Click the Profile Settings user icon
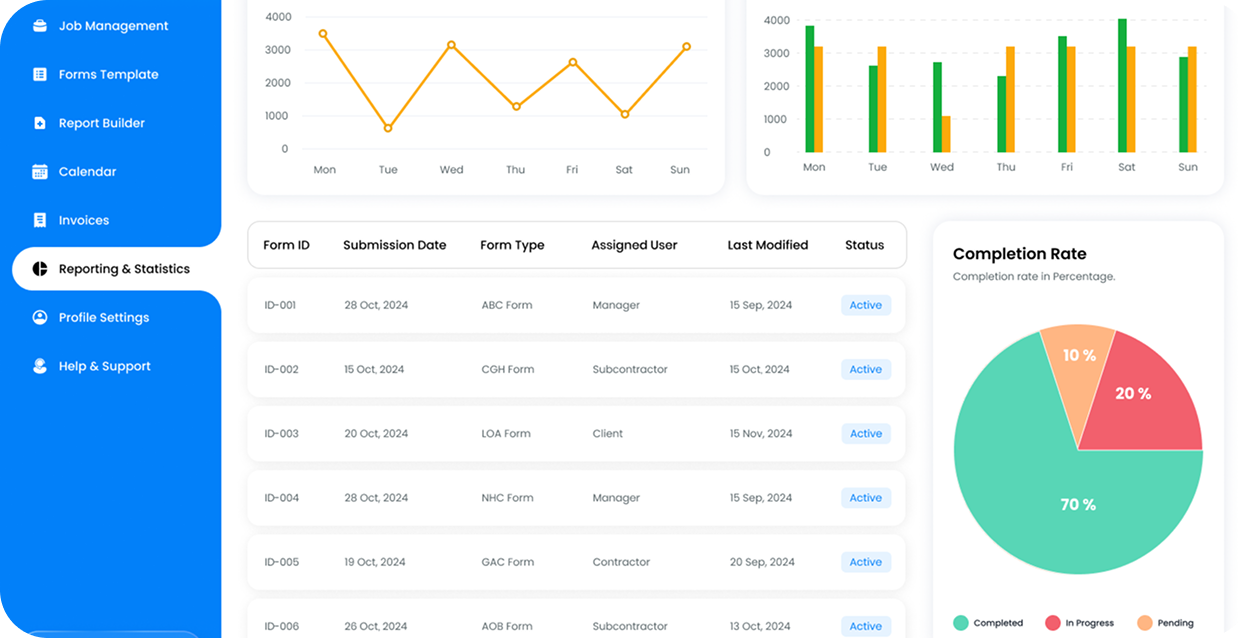The image size is (1250, 638). [x=40, y=317]
